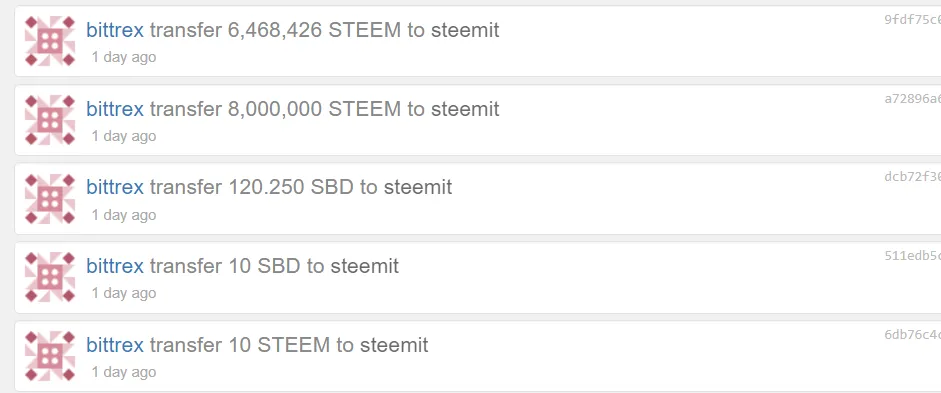Open bittrex link in 8,000,000 STEEM row
Viewport: 941px width, 393px height.
click(x=115, y=109)
